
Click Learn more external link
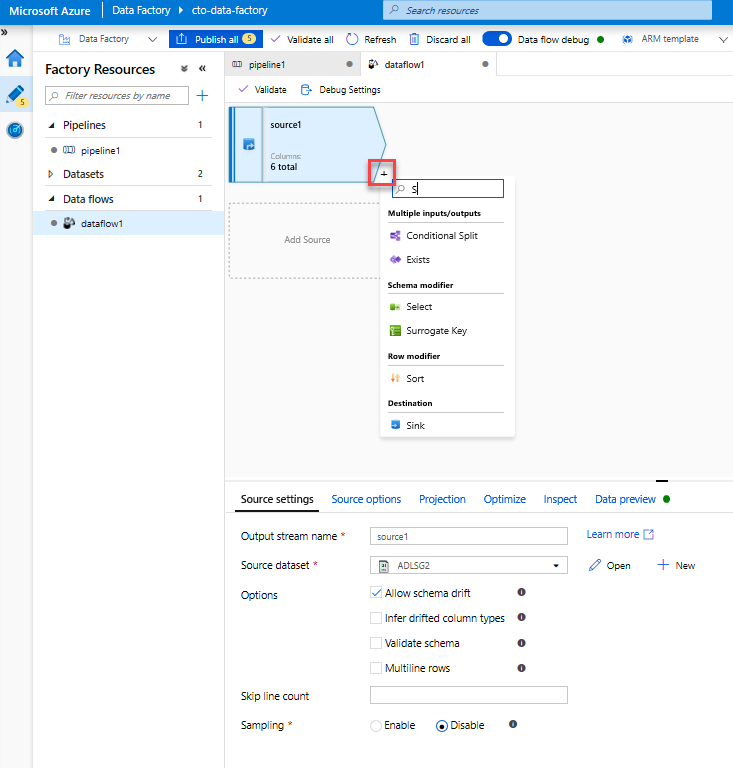tap(620, 534)
